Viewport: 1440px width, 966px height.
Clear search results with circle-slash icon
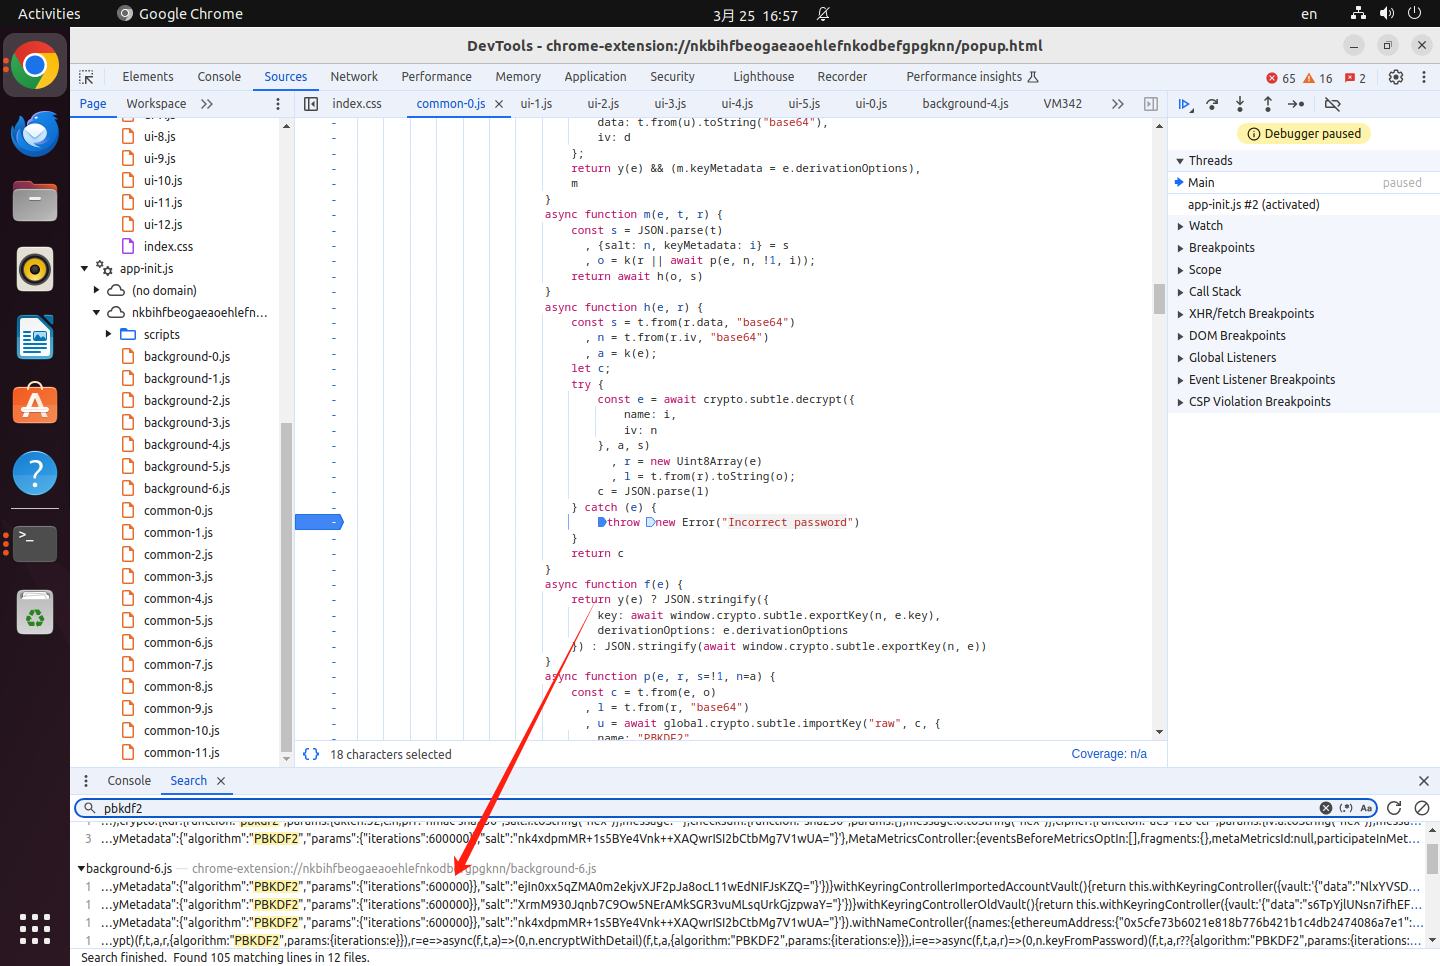tap(1422, 808)
